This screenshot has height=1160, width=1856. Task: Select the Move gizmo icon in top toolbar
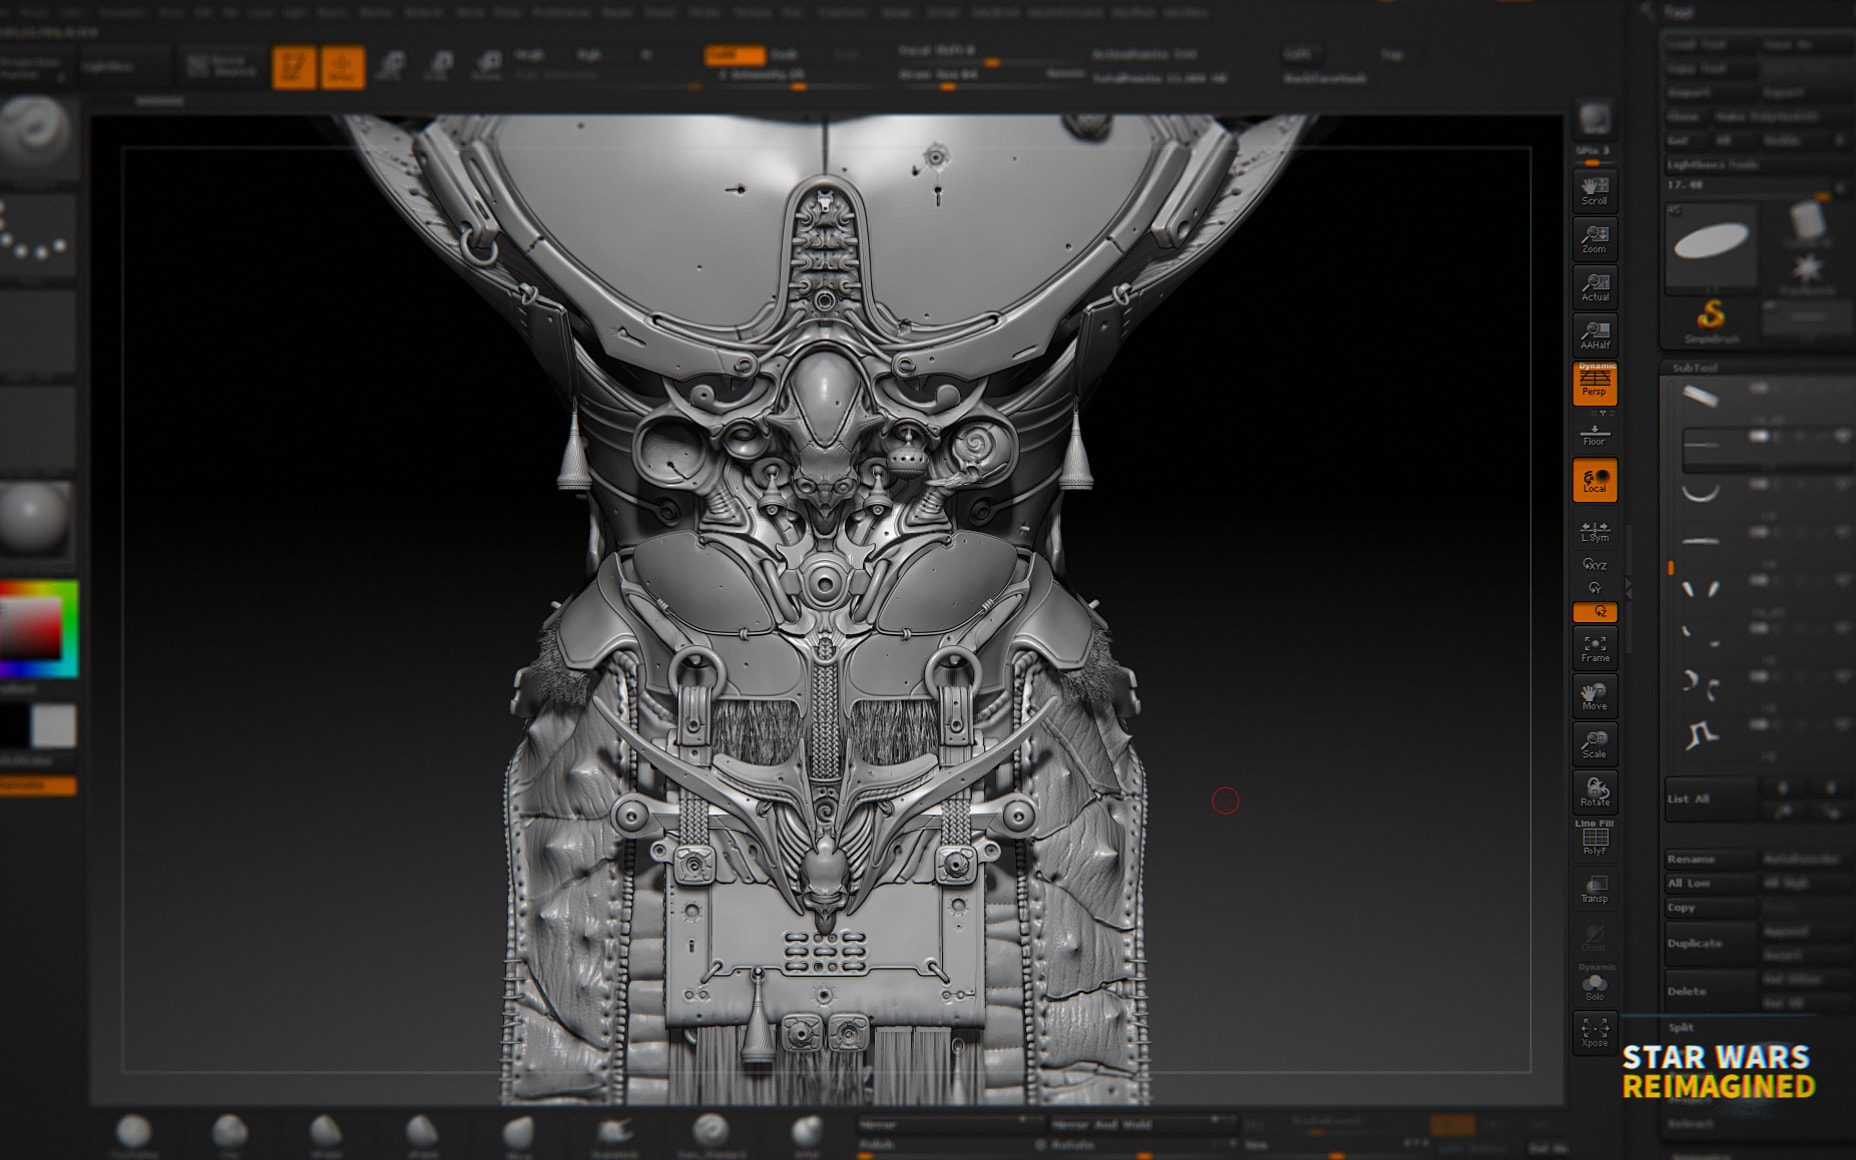coord(390,67)
